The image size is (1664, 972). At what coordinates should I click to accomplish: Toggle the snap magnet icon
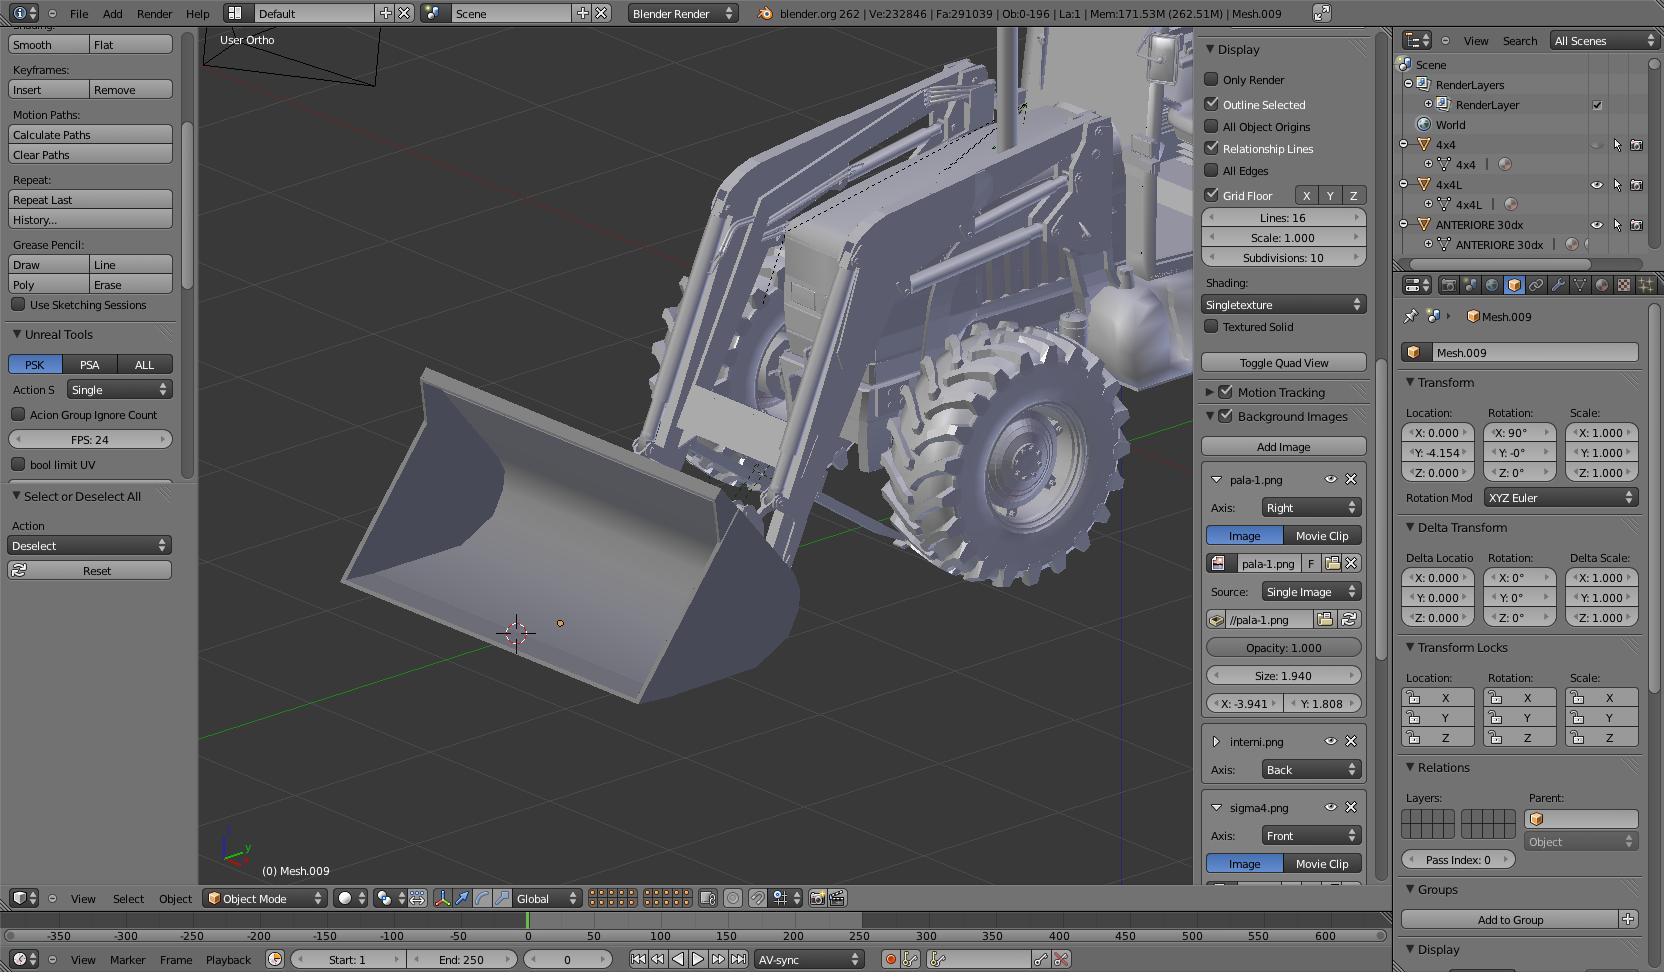[x=758, y=898]
